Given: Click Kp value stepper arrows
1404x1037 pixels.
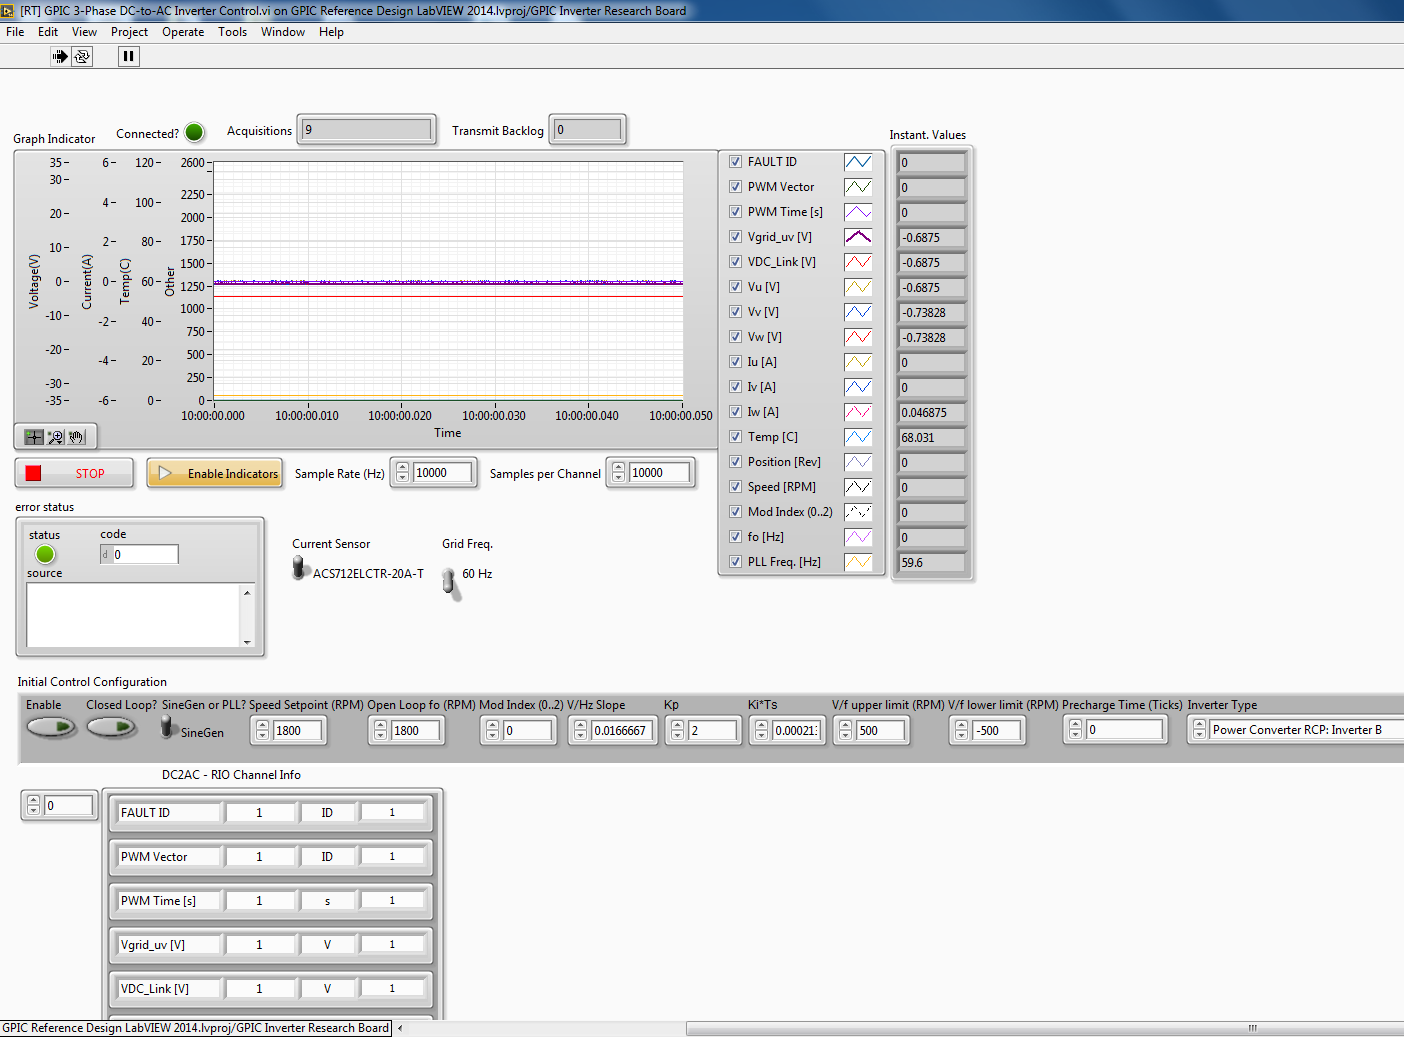Looking at the screenshot, I should click(x=677, y=731).
